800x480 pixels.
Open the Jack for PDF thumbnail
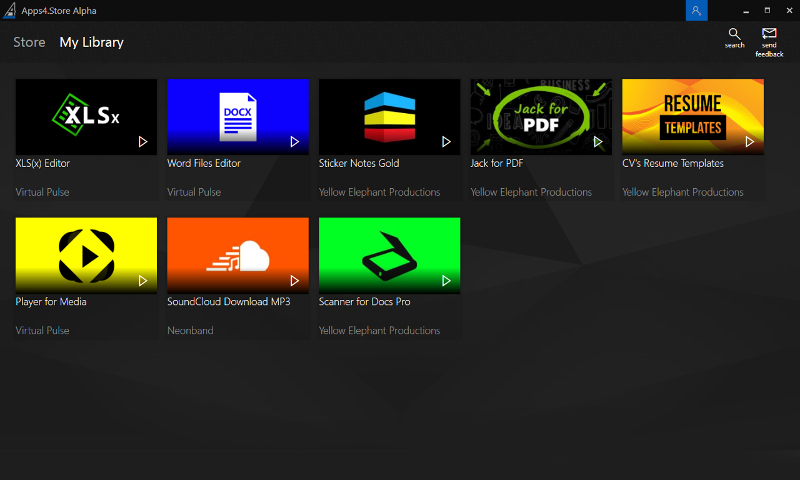[x=541, y=117]
